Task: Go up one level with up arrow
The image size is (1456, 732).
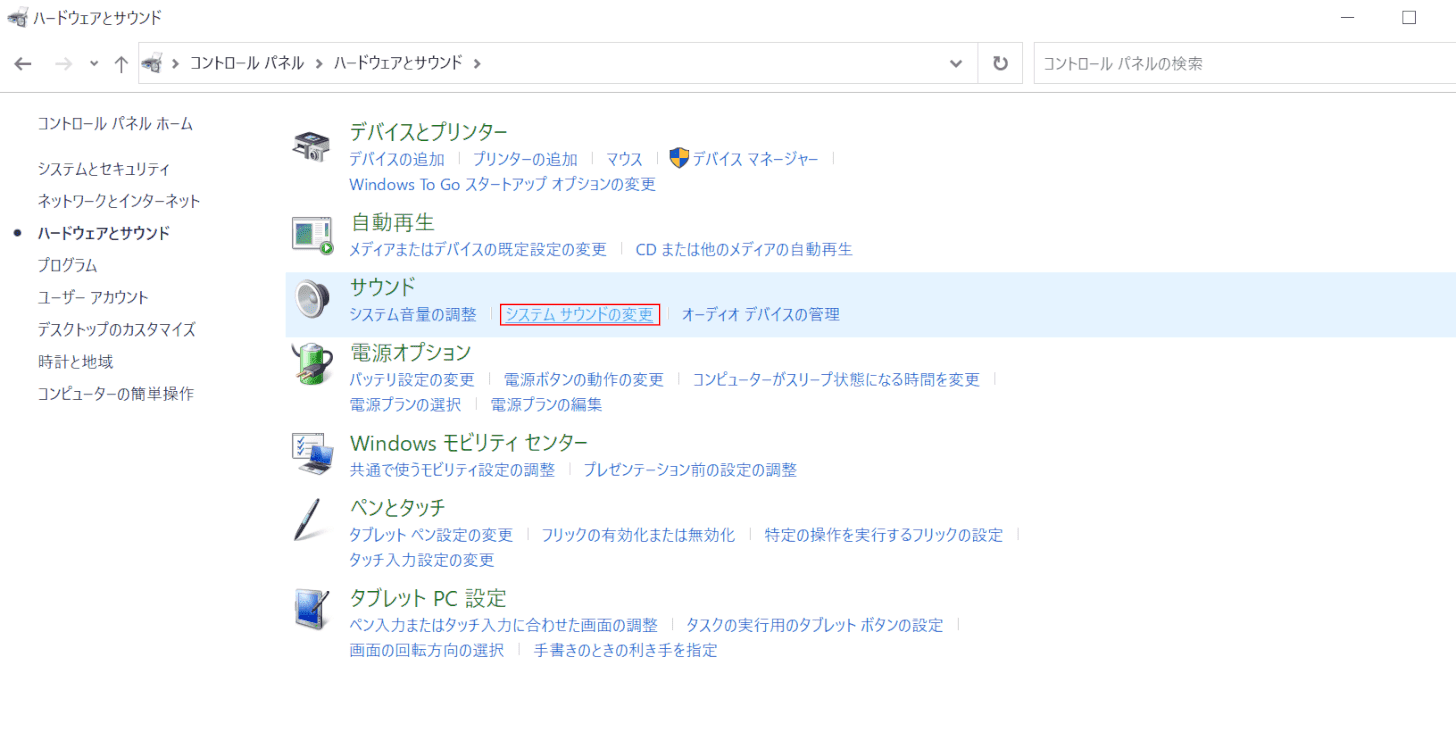Action: point(121,63)
